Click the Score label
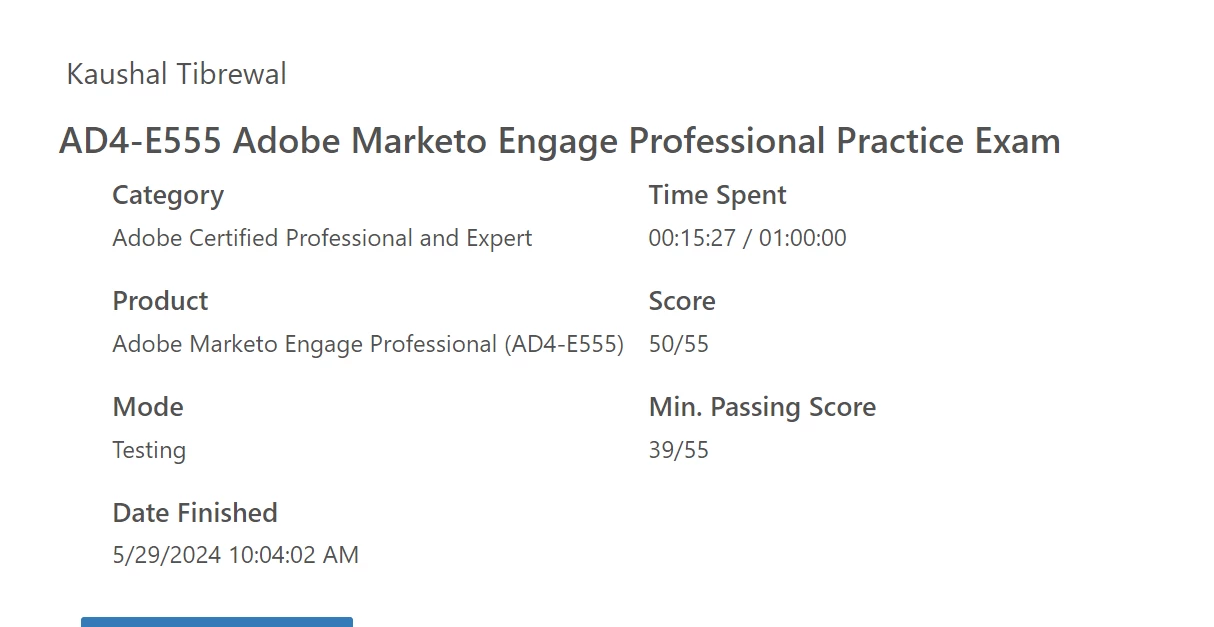Image resolution: width=1214 pixels, height=627 pixels. click(x=682, y=301)
